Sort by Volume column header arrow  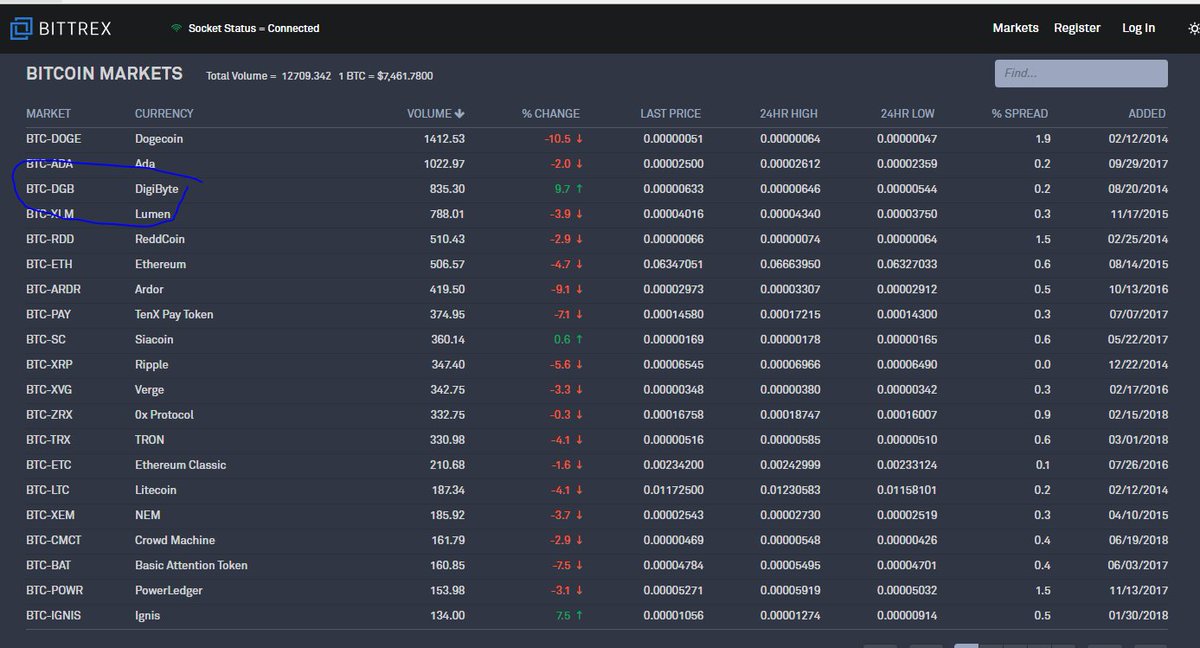coord(459,113)
